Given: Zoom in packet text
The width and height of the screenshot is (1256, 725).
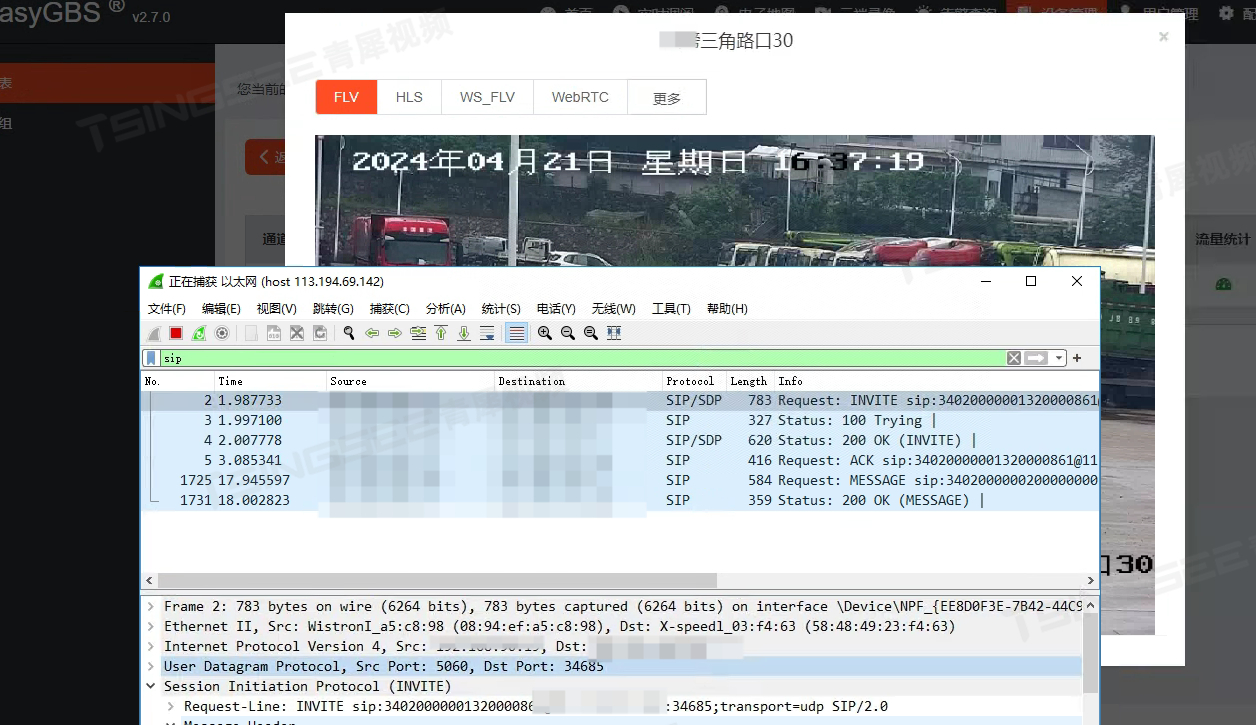Looking at the screenshot, I should click(x=545, y=333).
